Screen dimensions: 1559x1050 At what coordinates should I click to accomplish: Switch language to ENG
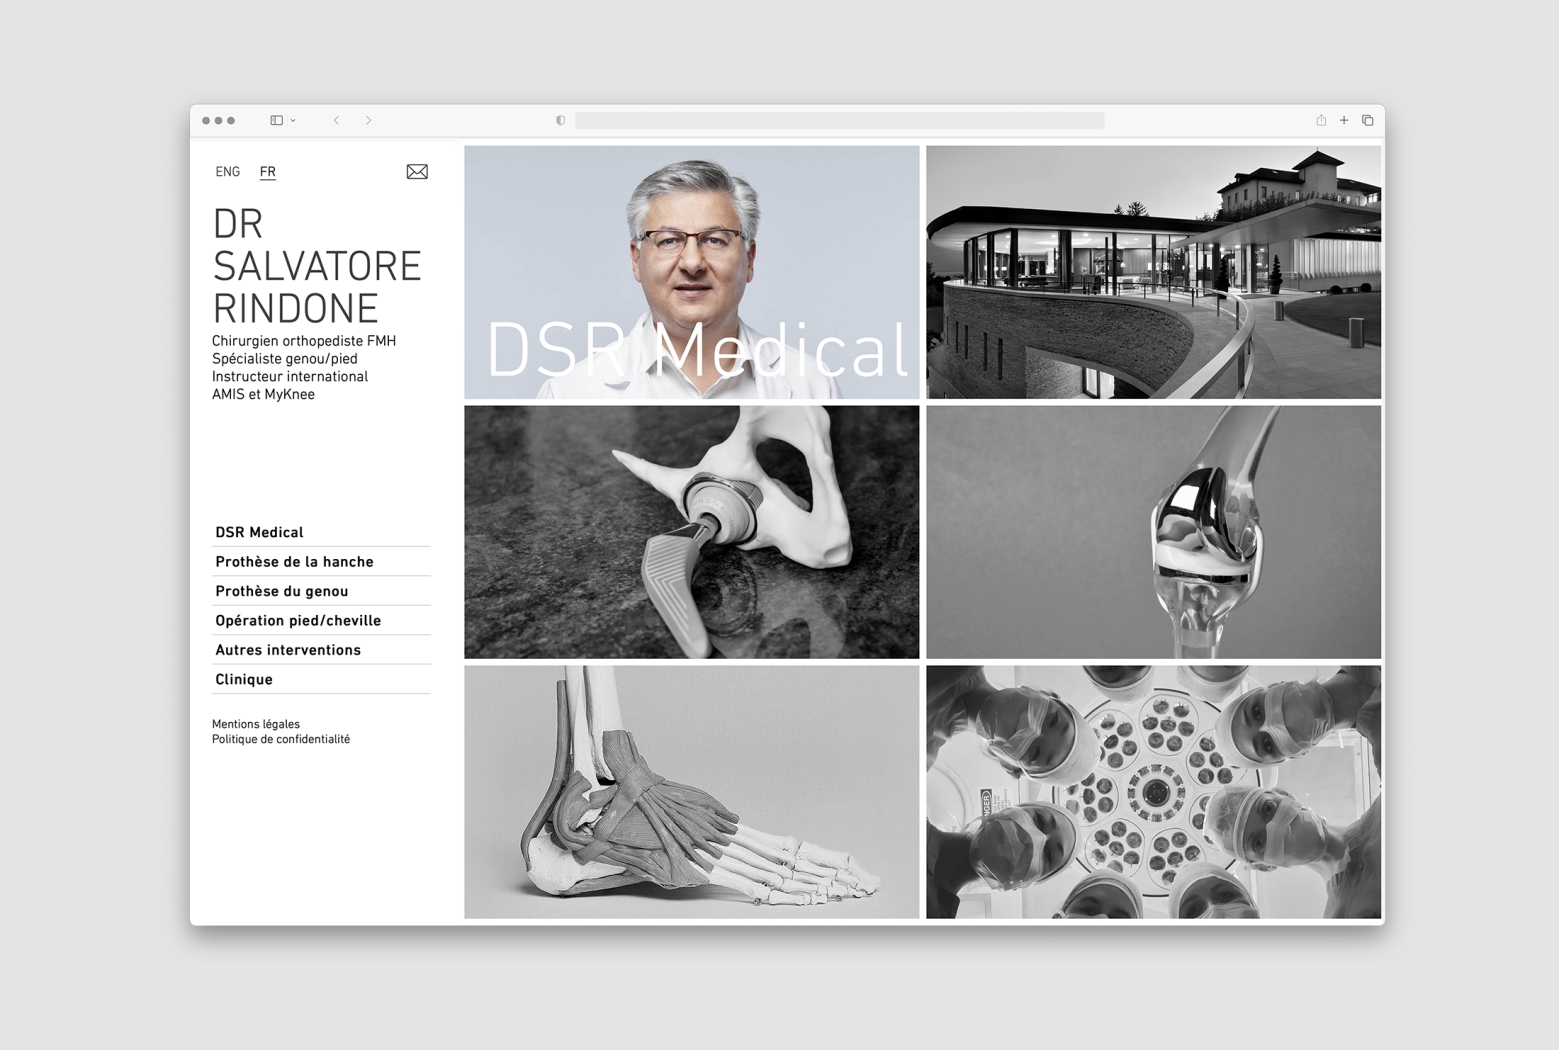click(227, 172)
